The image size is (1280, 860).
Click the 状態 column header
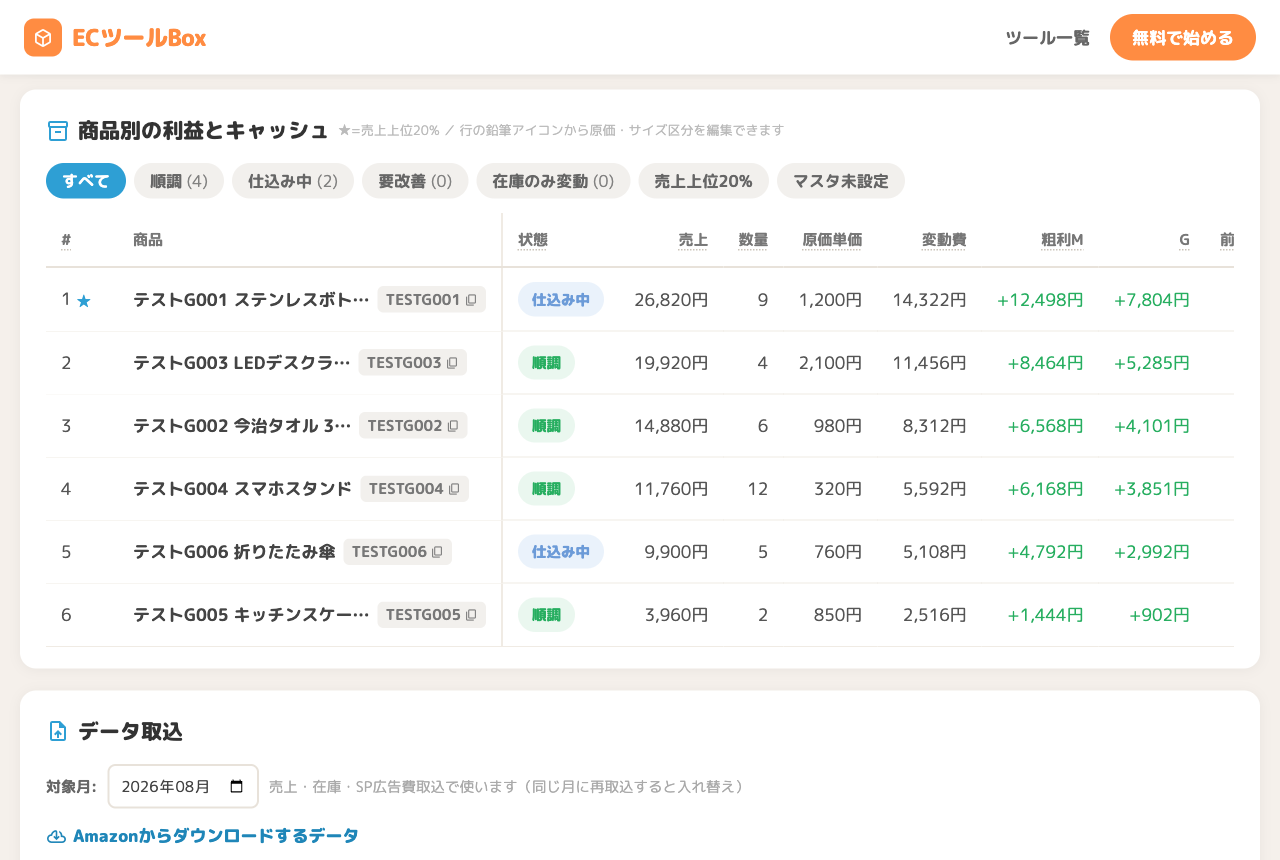[x=533, y=240]
